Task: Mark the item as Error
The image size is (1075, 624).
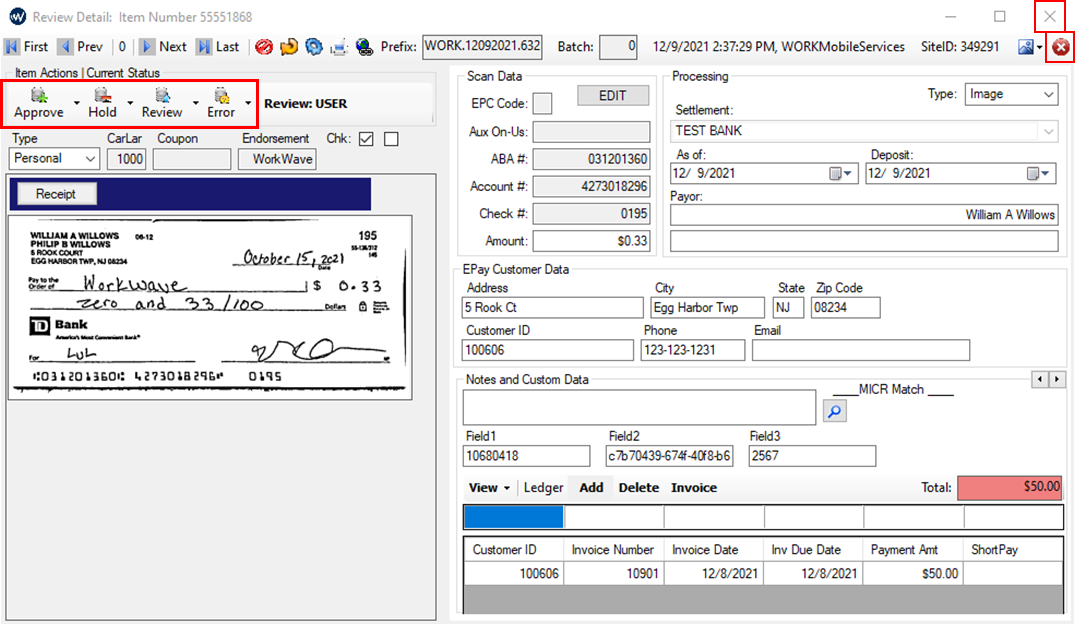Action: click(x=221, y=103)
